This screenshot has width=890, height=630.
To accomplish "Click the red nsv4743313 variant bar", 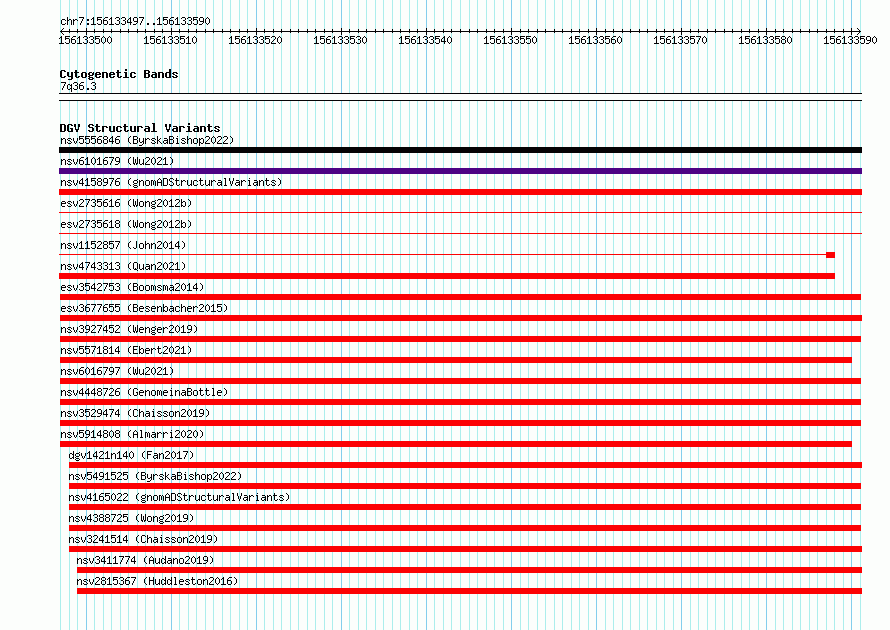I will (x=447, y=276).
